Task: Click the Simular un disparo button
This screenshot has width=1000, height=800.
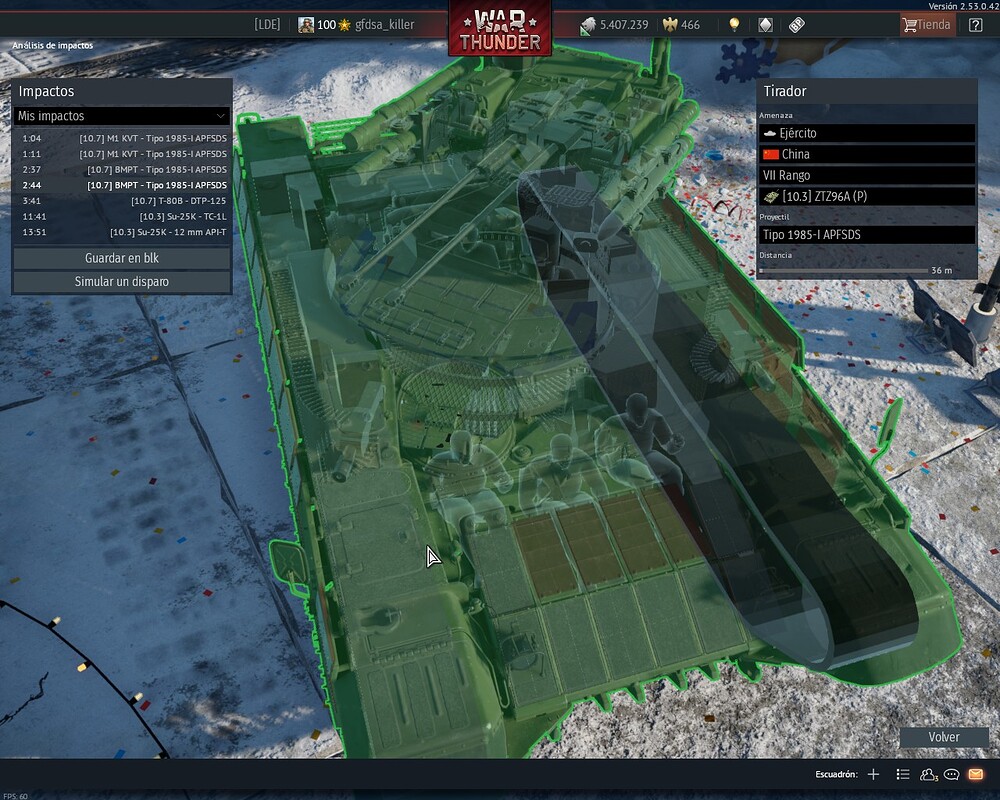Action: pos(122,282)
